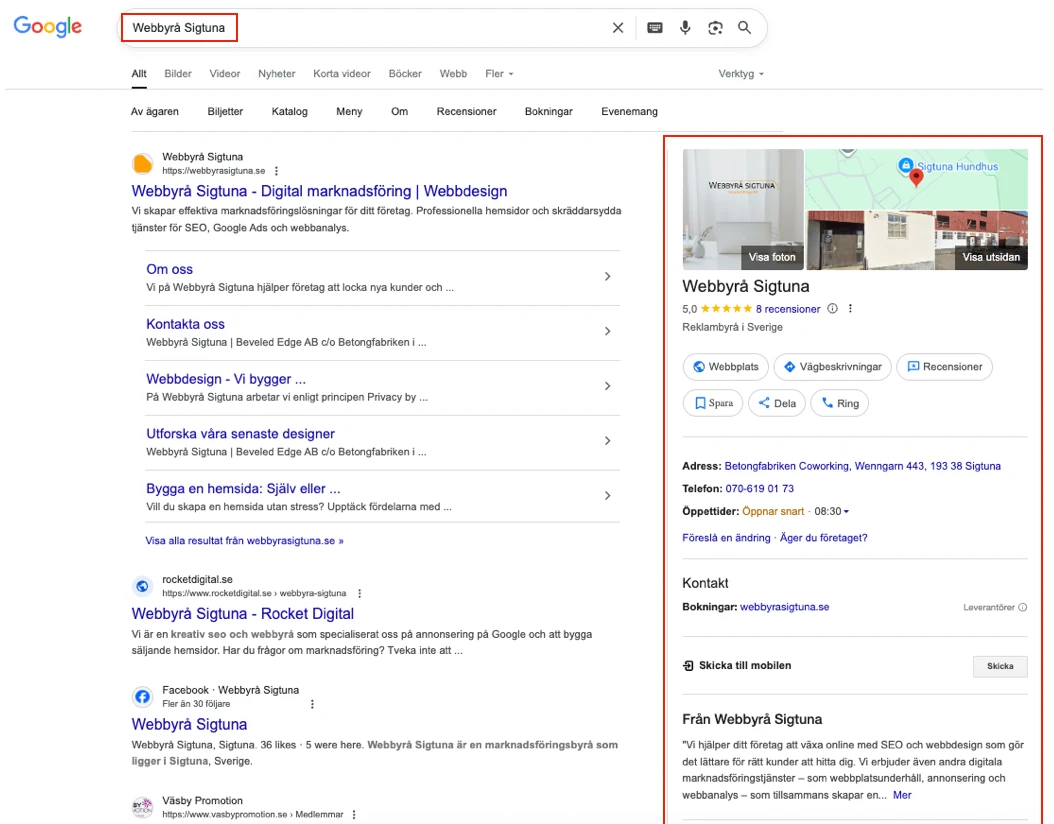Open options menu for rocketdigital.se result
1054x824 pixels.
[x=360, y=593]
